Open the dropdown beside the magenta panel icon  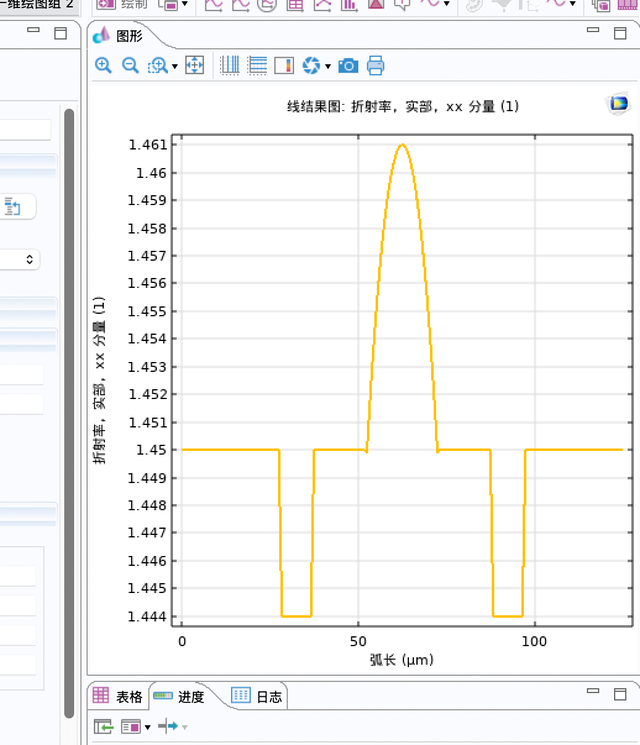pos(148,727)
